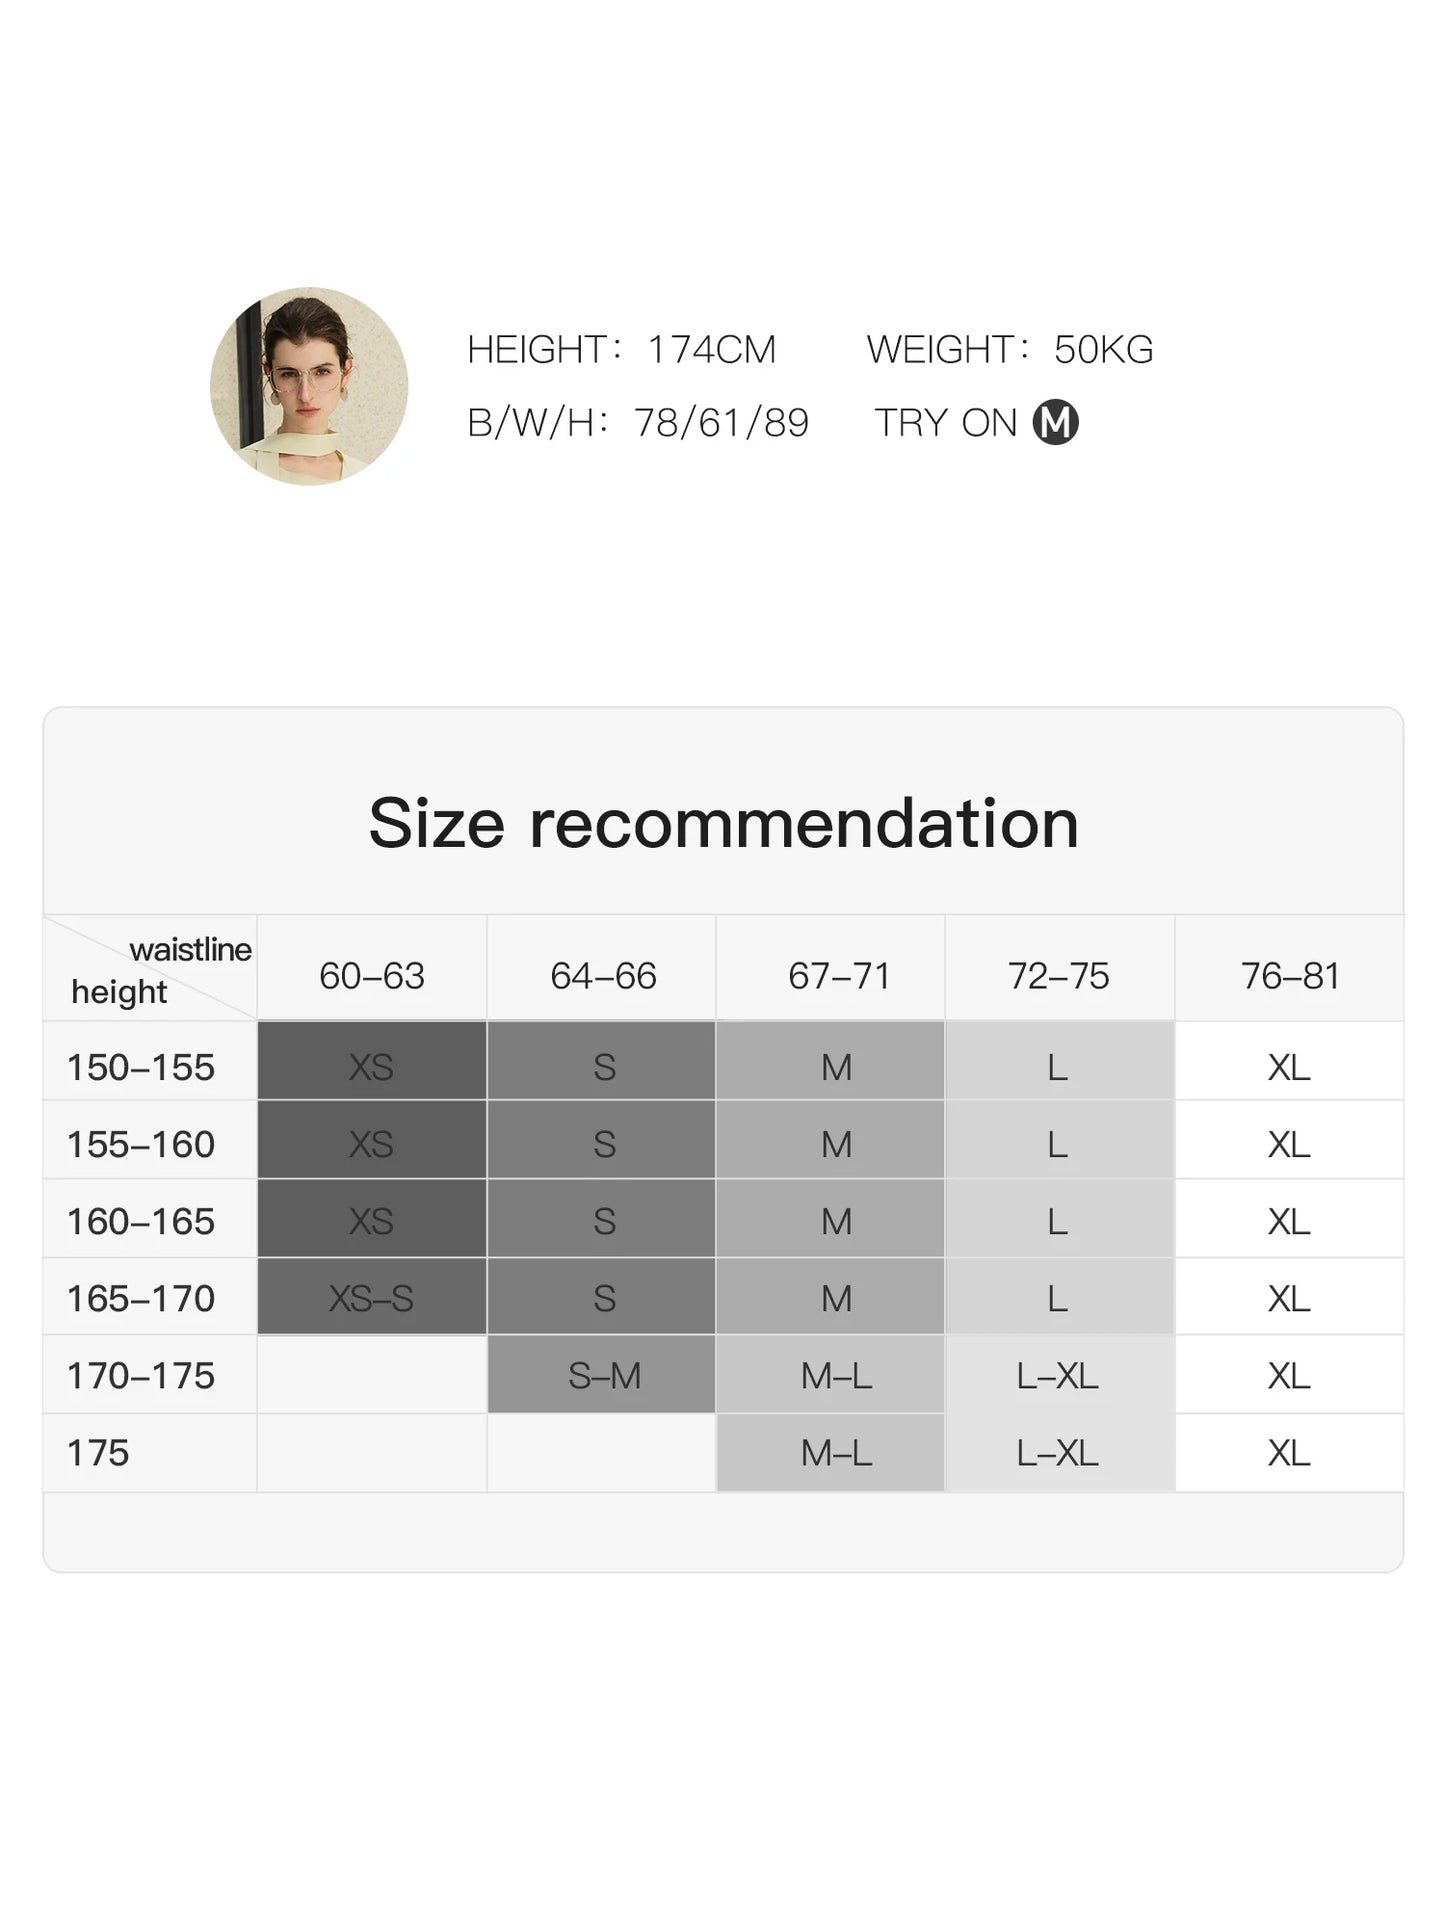The image size is (1445, 1927).
Task: Choose the M–L cell in the 175 row
Action: pos(836,1452)
